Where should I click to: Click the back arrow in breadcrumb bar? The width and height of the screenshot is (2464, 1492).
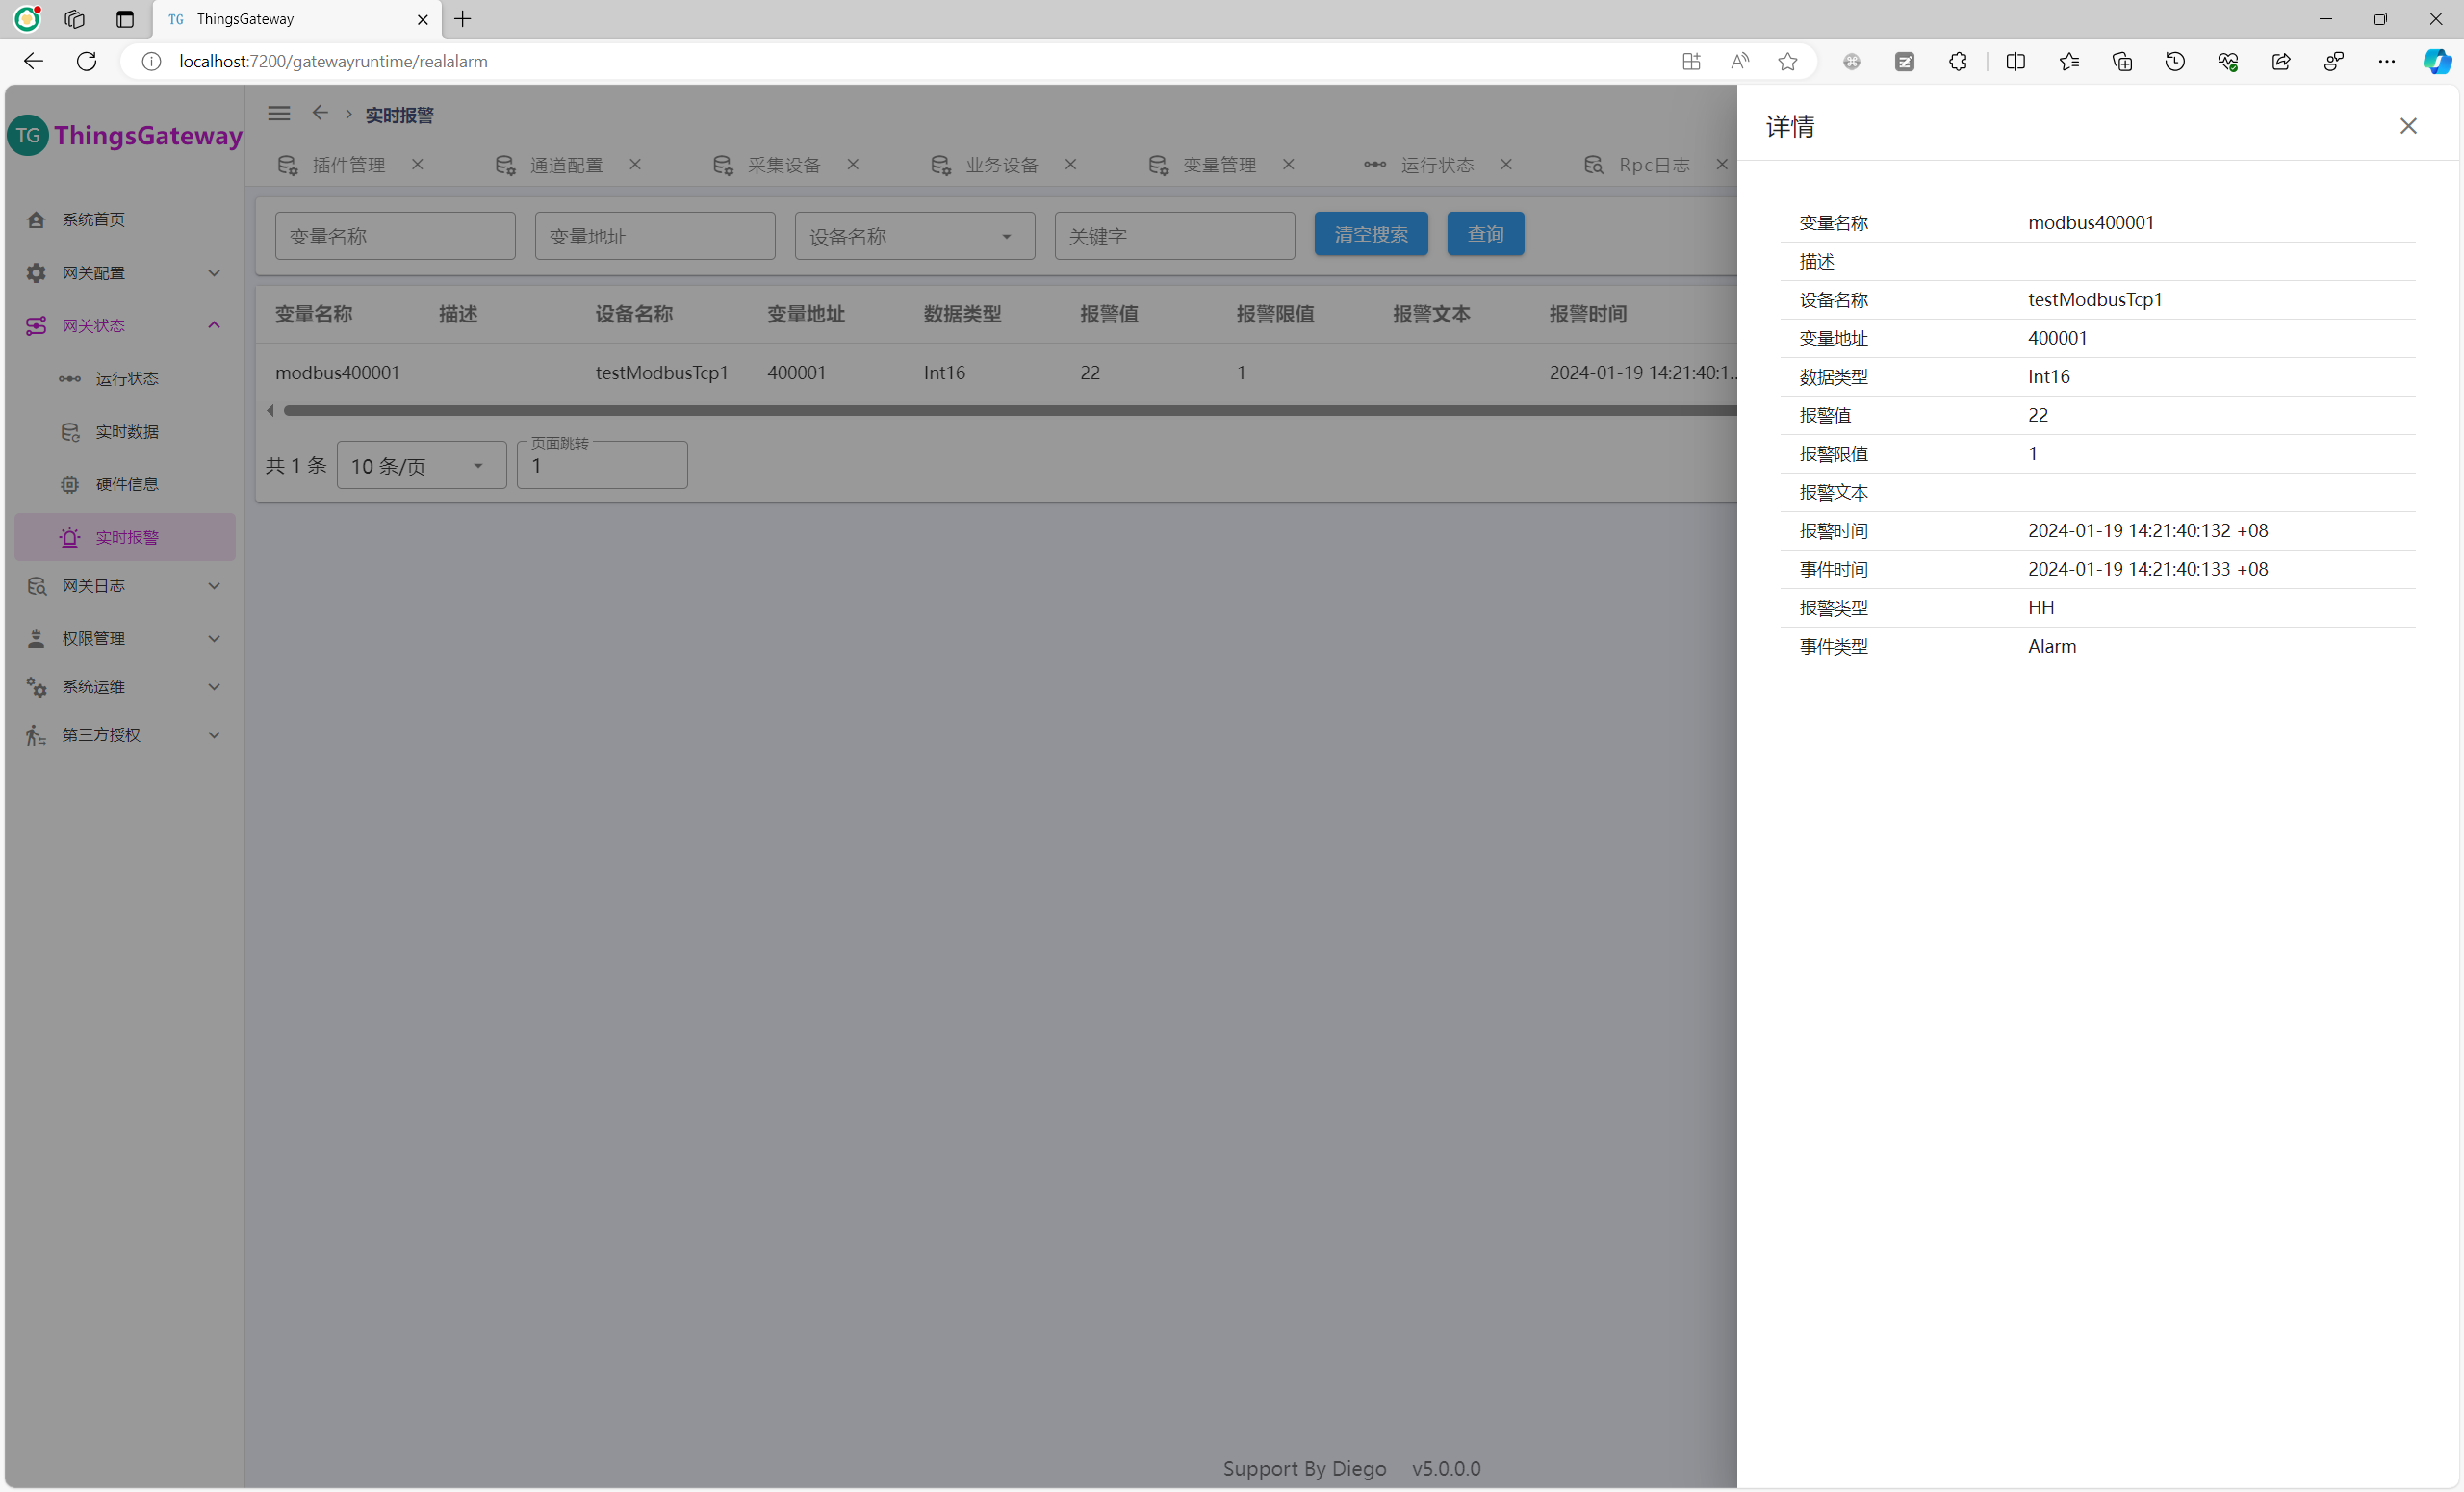coord(320,114)
